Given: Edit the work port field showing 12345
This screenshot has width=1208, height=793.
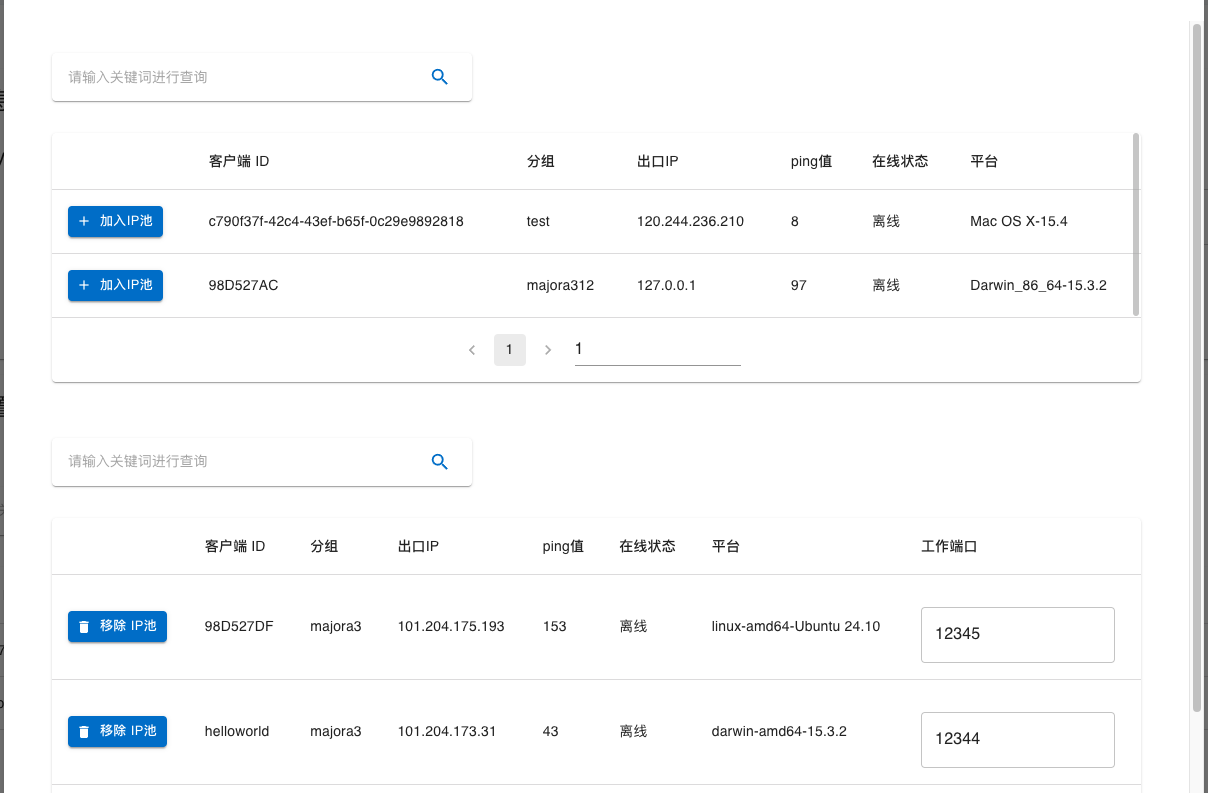Looking at the screenshot, I should (1016, 634).
